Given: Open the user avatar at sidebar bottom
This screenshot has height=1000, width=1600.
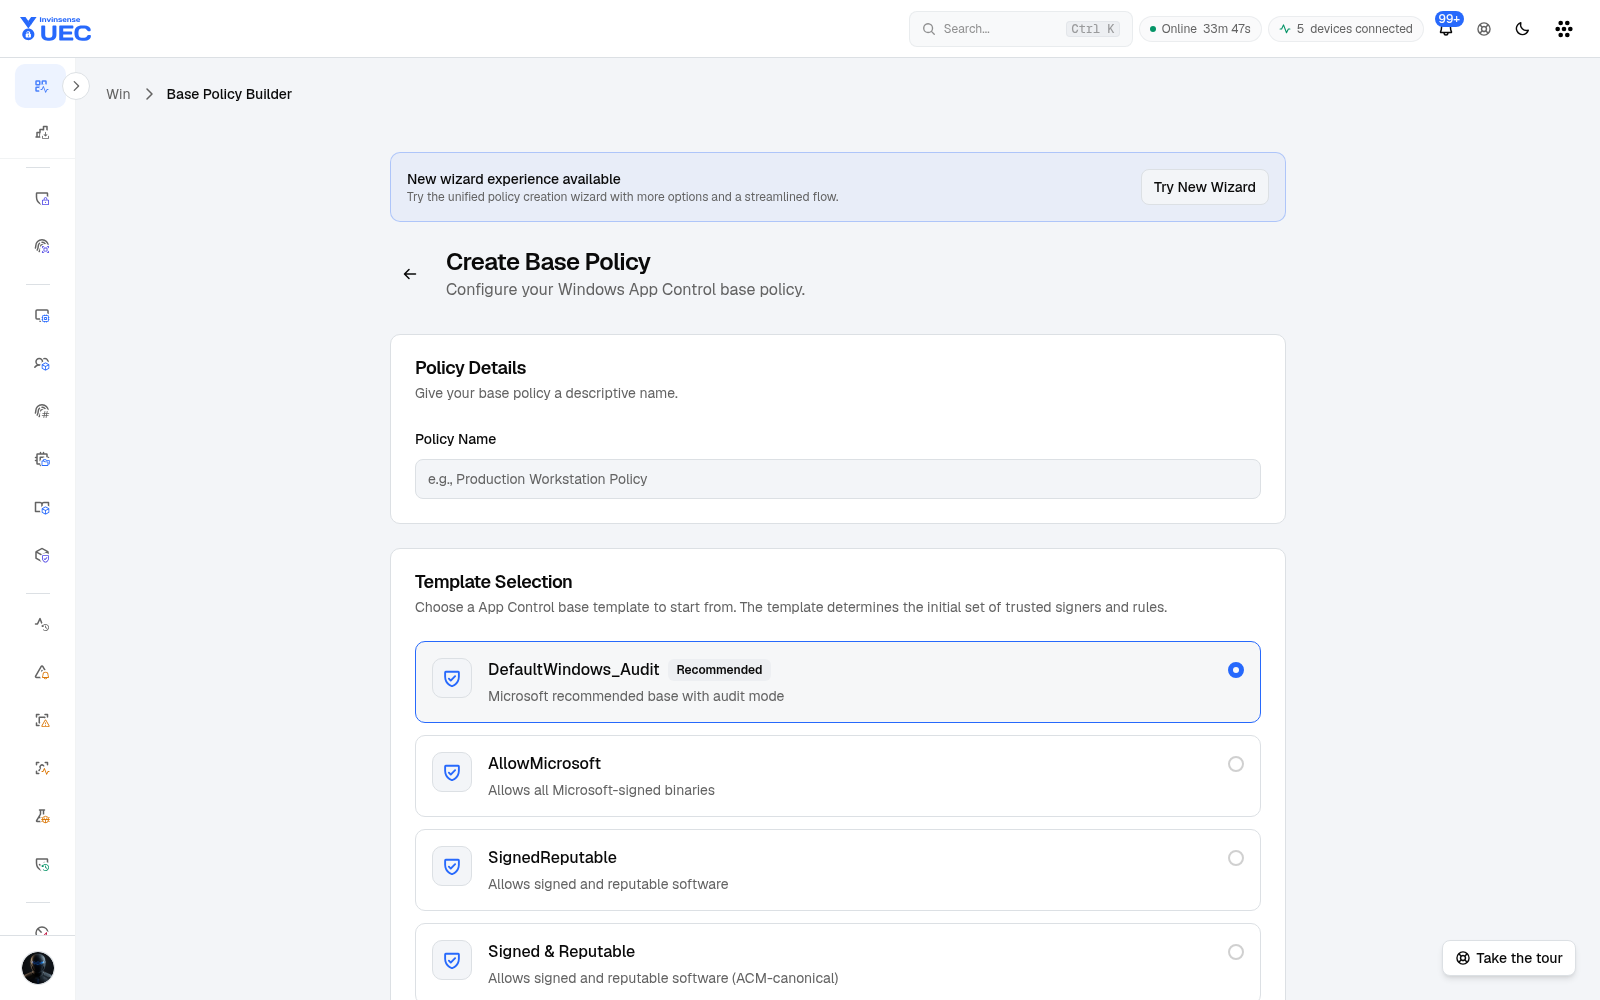Looking at the screenshot, I should [x=38, y=968].
